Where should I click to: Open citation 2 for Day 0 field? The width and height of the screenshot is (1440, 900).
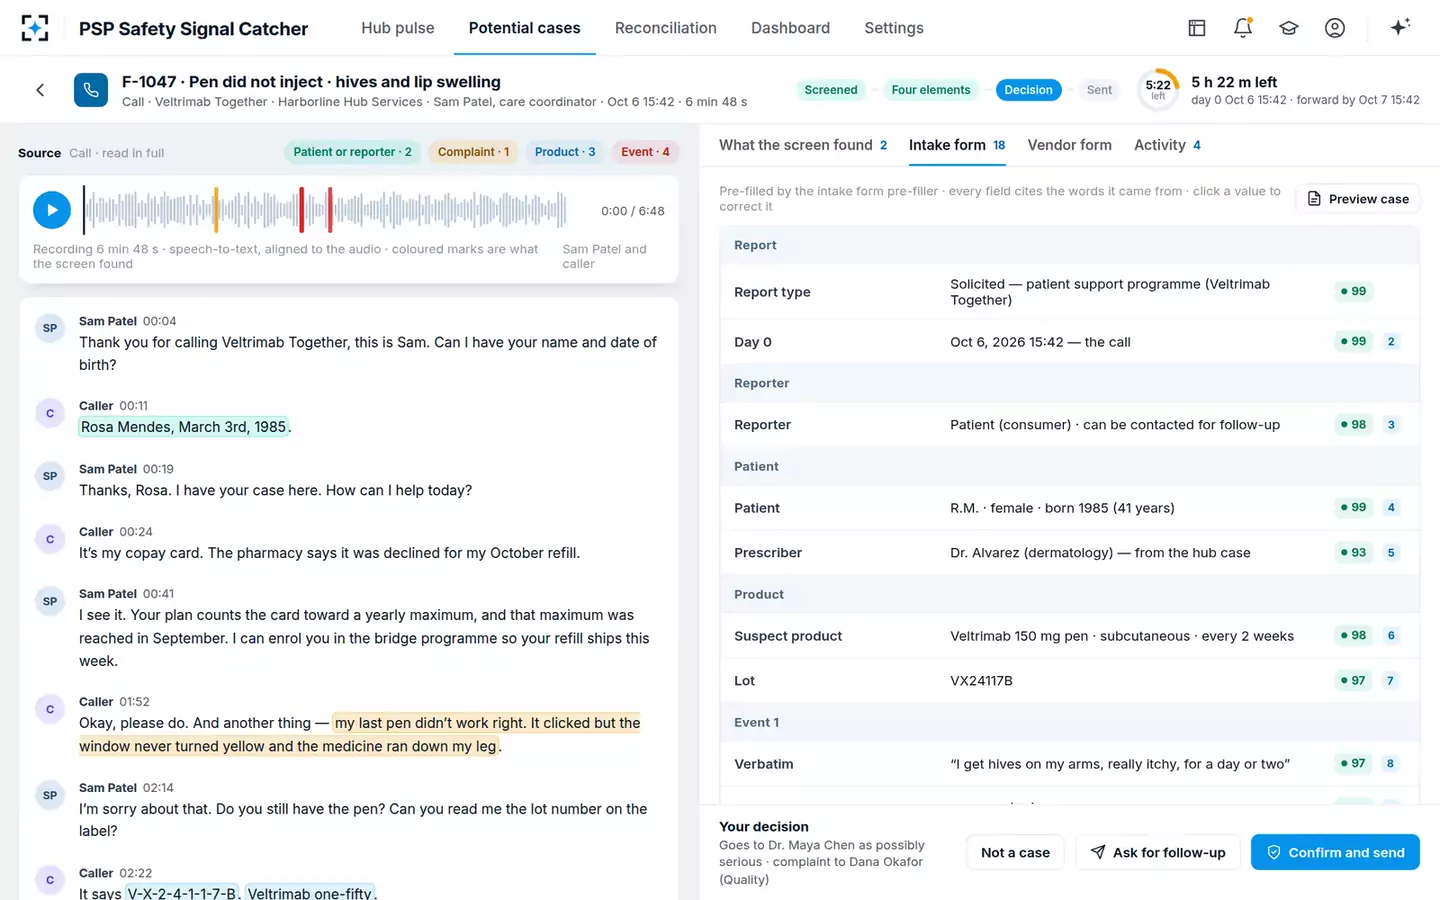point(1391,342)
